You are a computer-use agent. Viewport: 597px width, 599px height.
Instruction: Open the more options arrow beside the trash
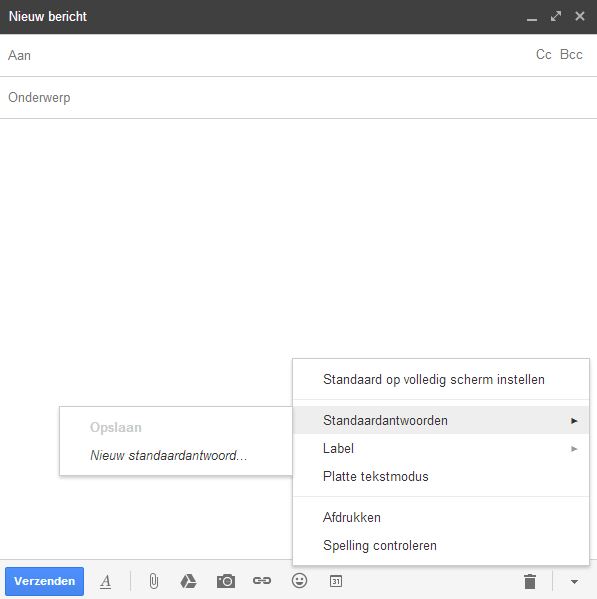pos(574,582)
